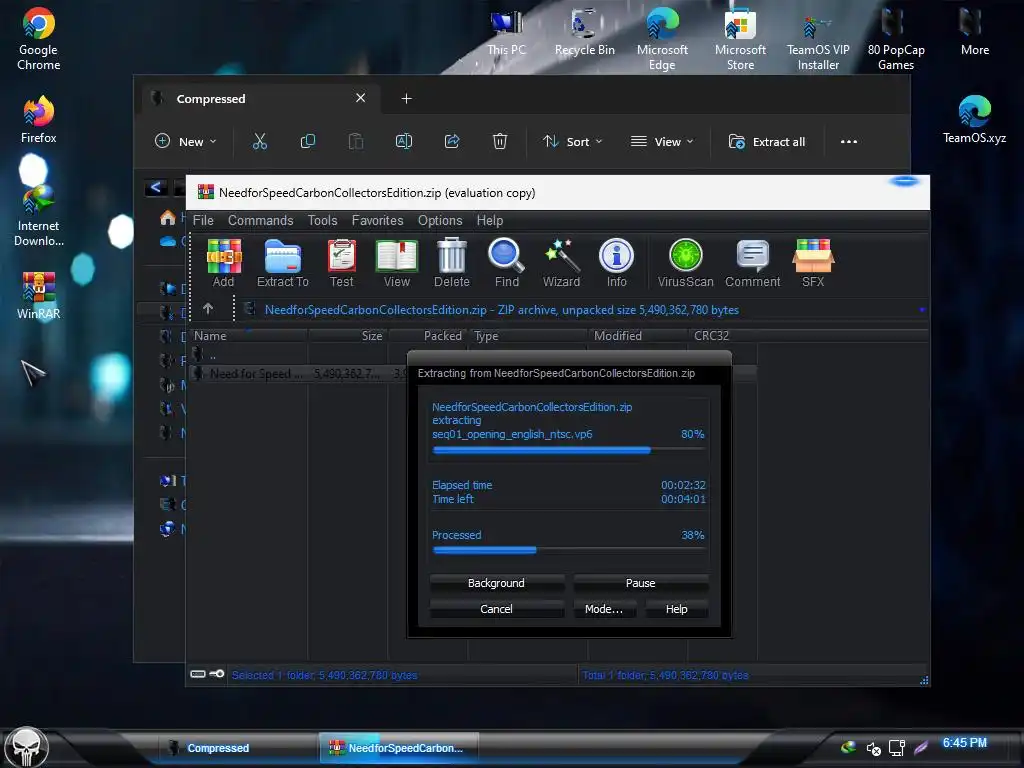Click the Cut scissors icon in Explorer

260,141
